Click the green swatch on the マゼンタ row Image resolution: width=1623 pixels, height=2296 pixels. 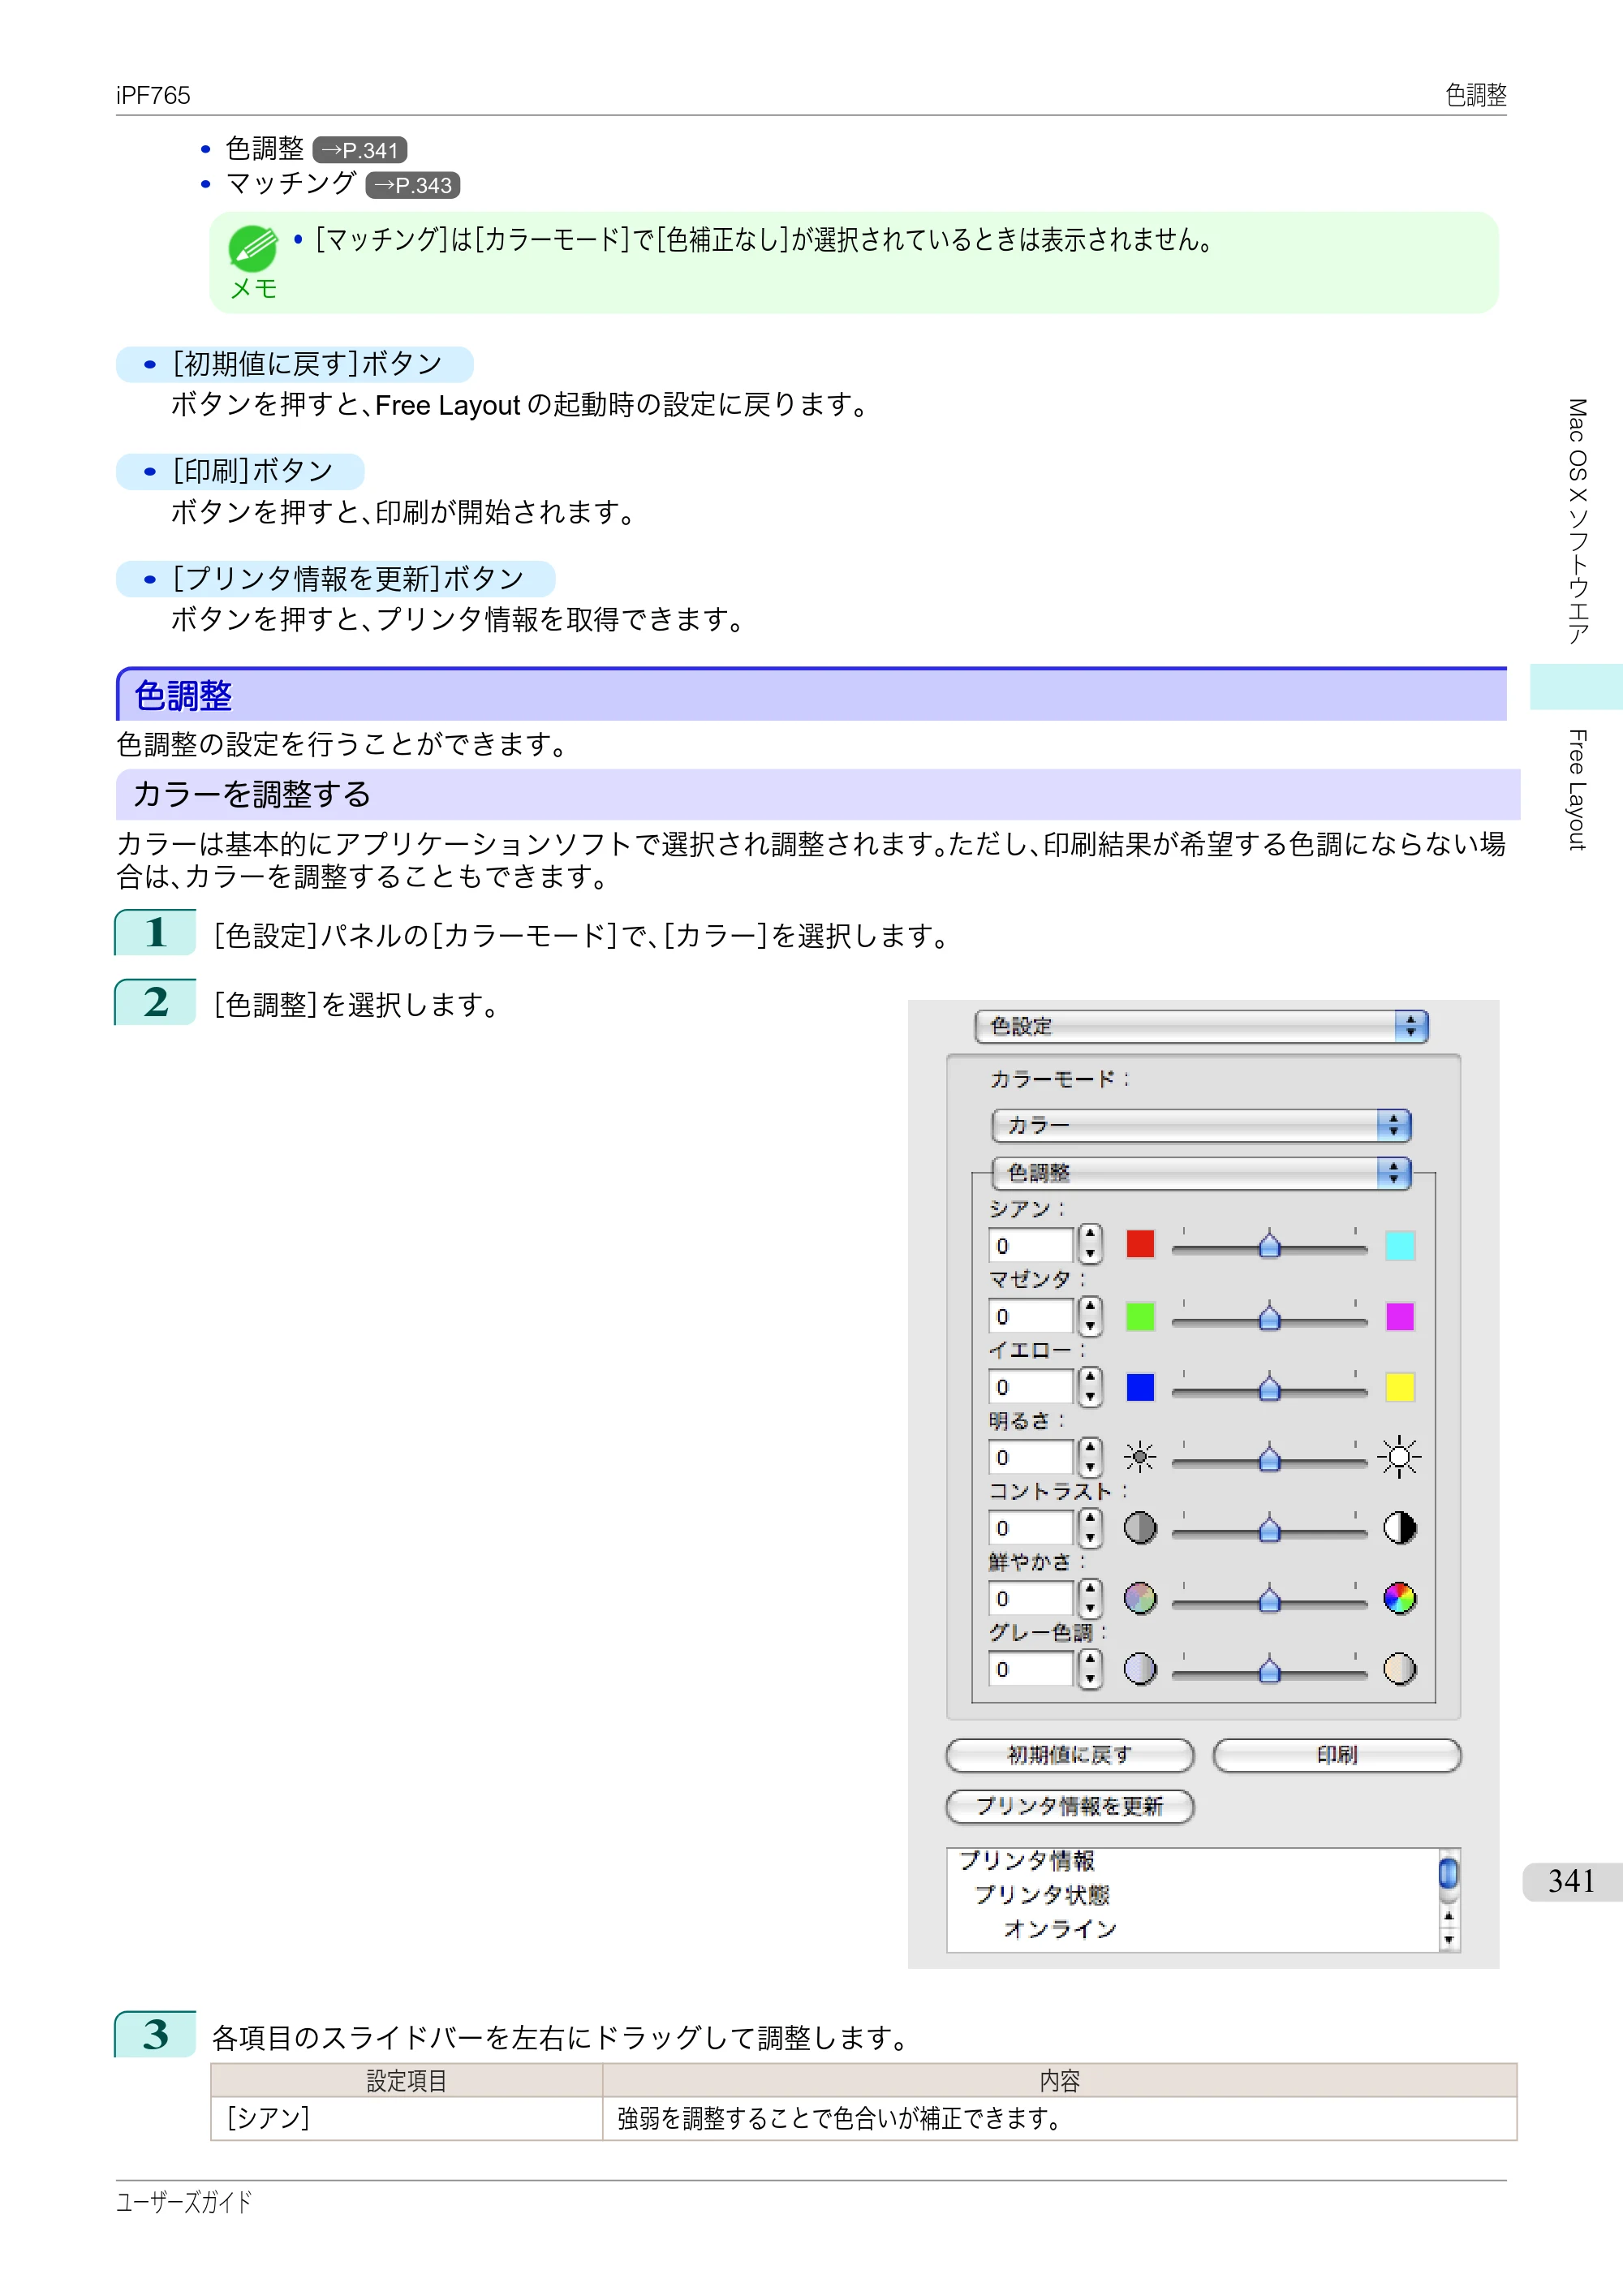[x=1140, y=1316]
